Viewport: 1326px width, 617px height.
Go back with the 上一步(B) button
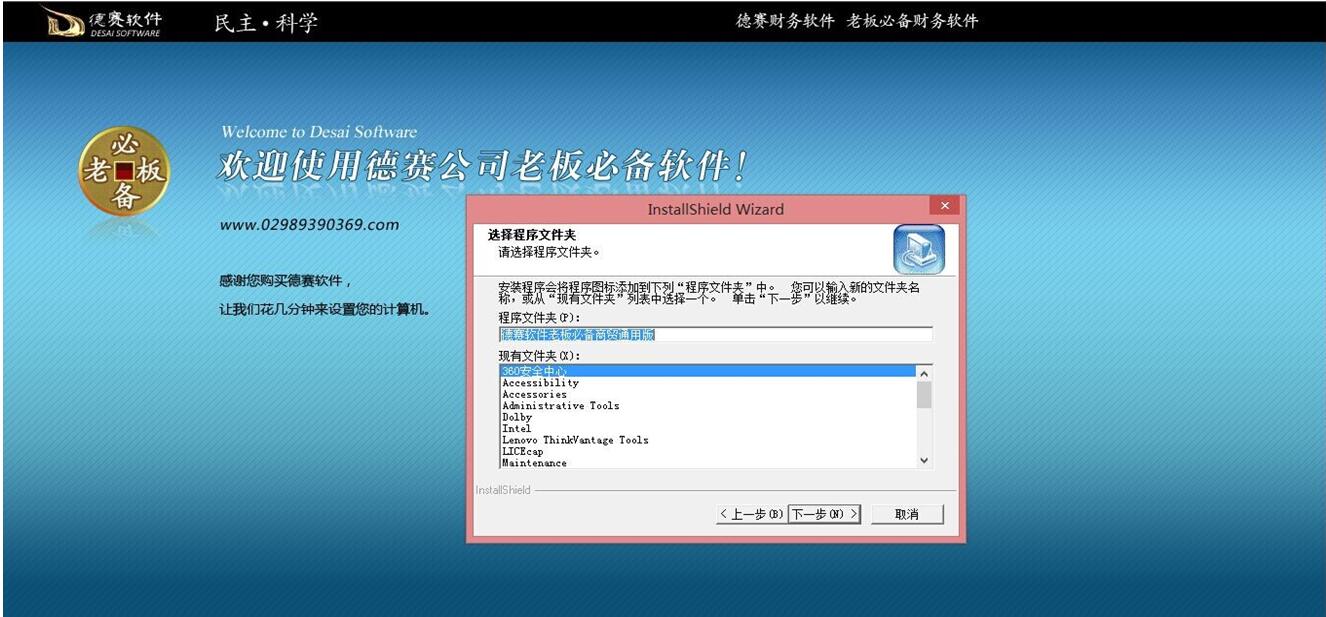(751, 514)
